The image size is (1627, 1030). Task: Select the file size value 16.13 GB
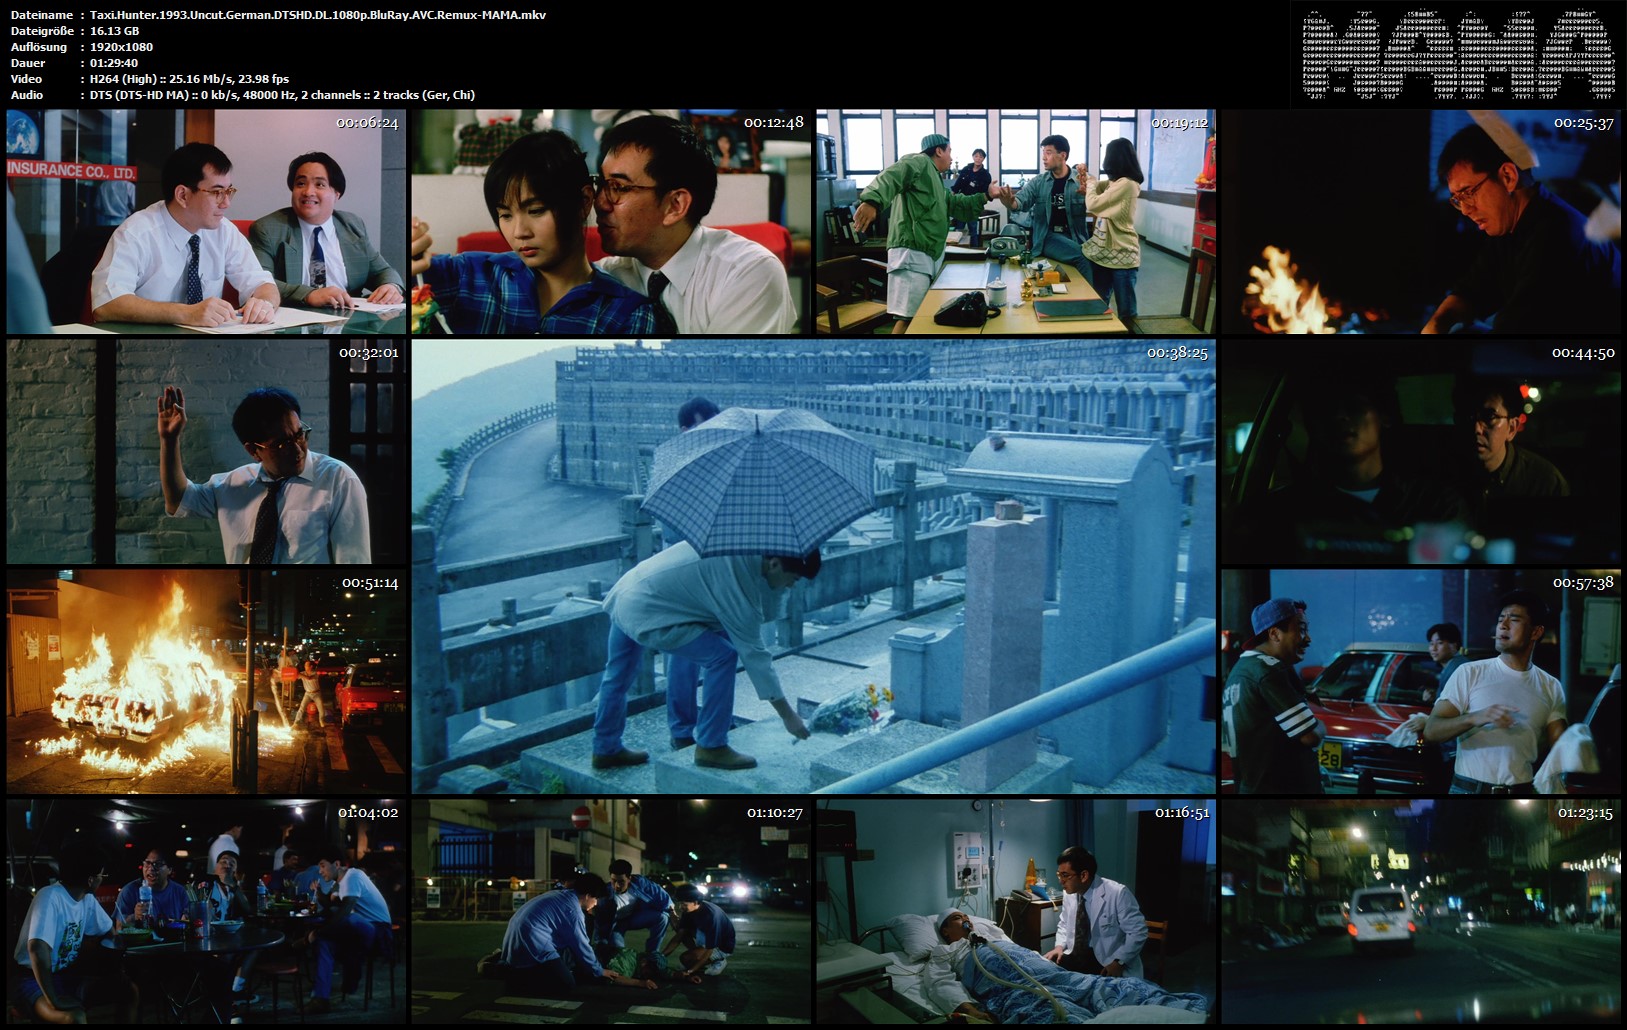115,31
